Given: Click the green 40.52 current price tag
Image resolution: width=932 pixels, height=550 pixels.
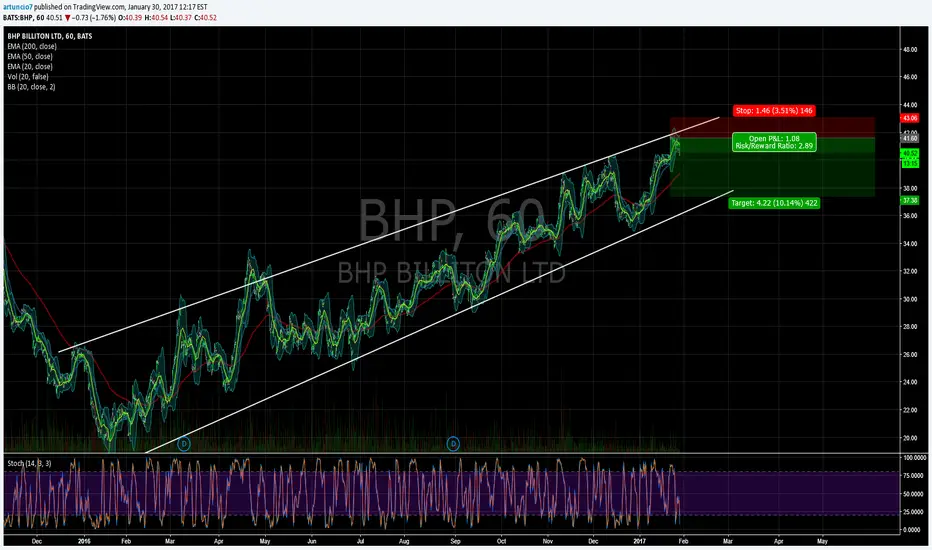Looking at the screenshot, I should (910, 153).
